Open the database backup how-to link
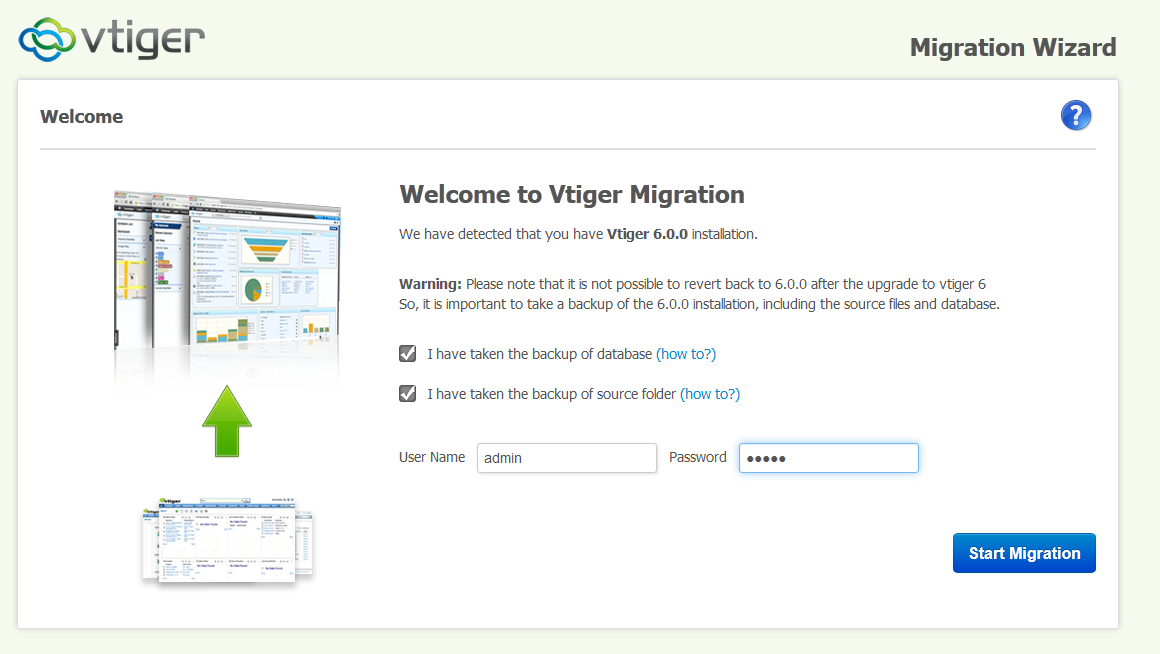Image resolution: width=1160 pixels, height=654 pixels. 686,354
